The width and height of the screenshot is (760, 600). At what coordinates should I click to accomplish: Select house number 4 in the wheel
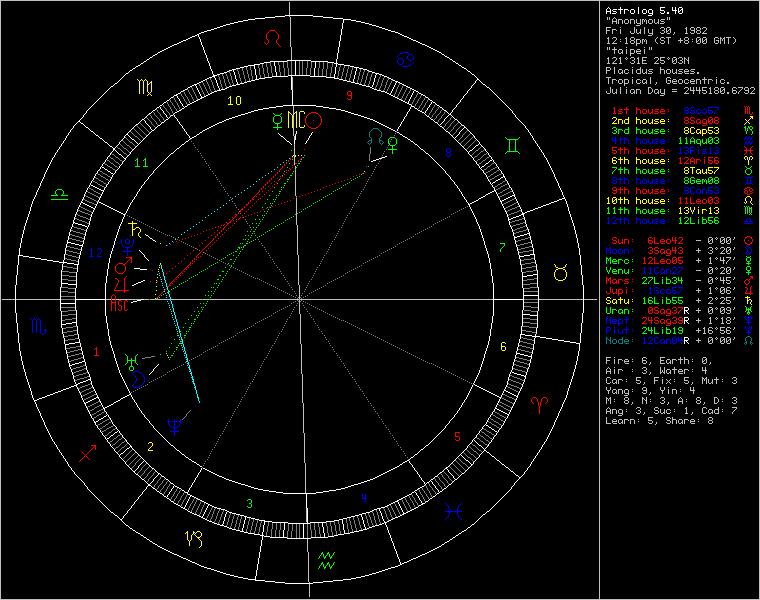[x=364, y=497]
